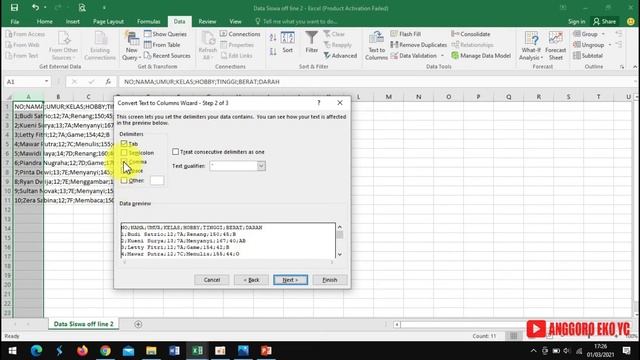The image size is (640, 360).
Task: Expand the Ungroup dropdown arrow
Action: pos(610,45)
